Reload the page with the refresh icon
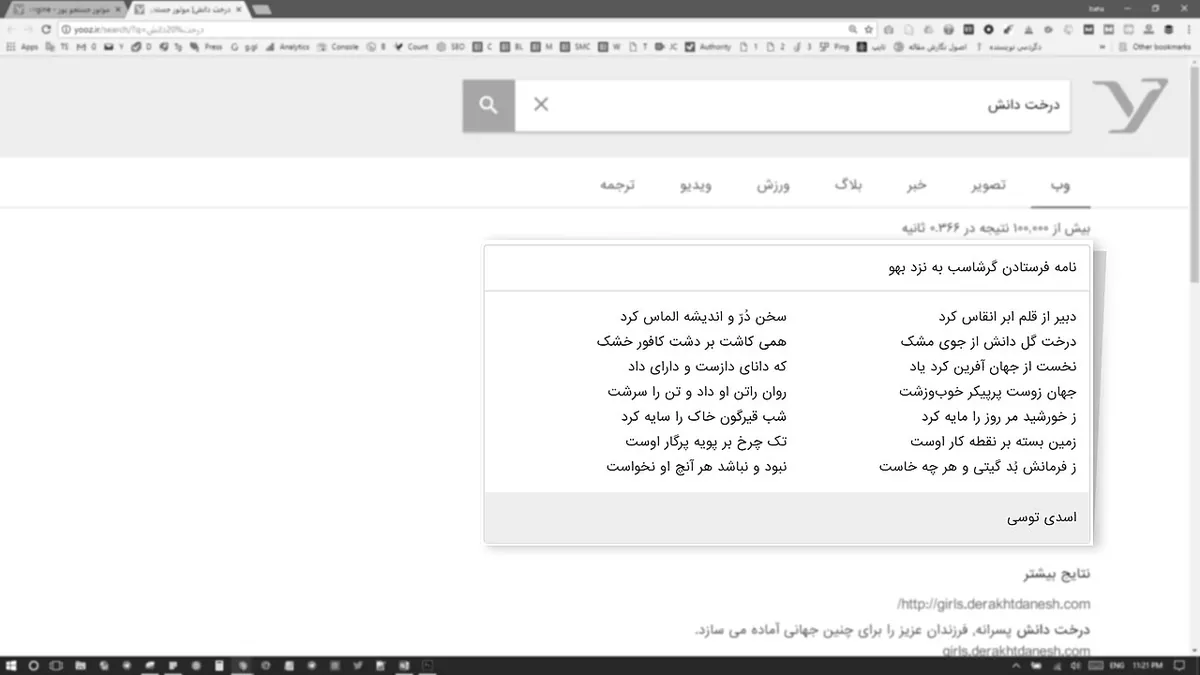The image size is (1200, 675). 46,29
